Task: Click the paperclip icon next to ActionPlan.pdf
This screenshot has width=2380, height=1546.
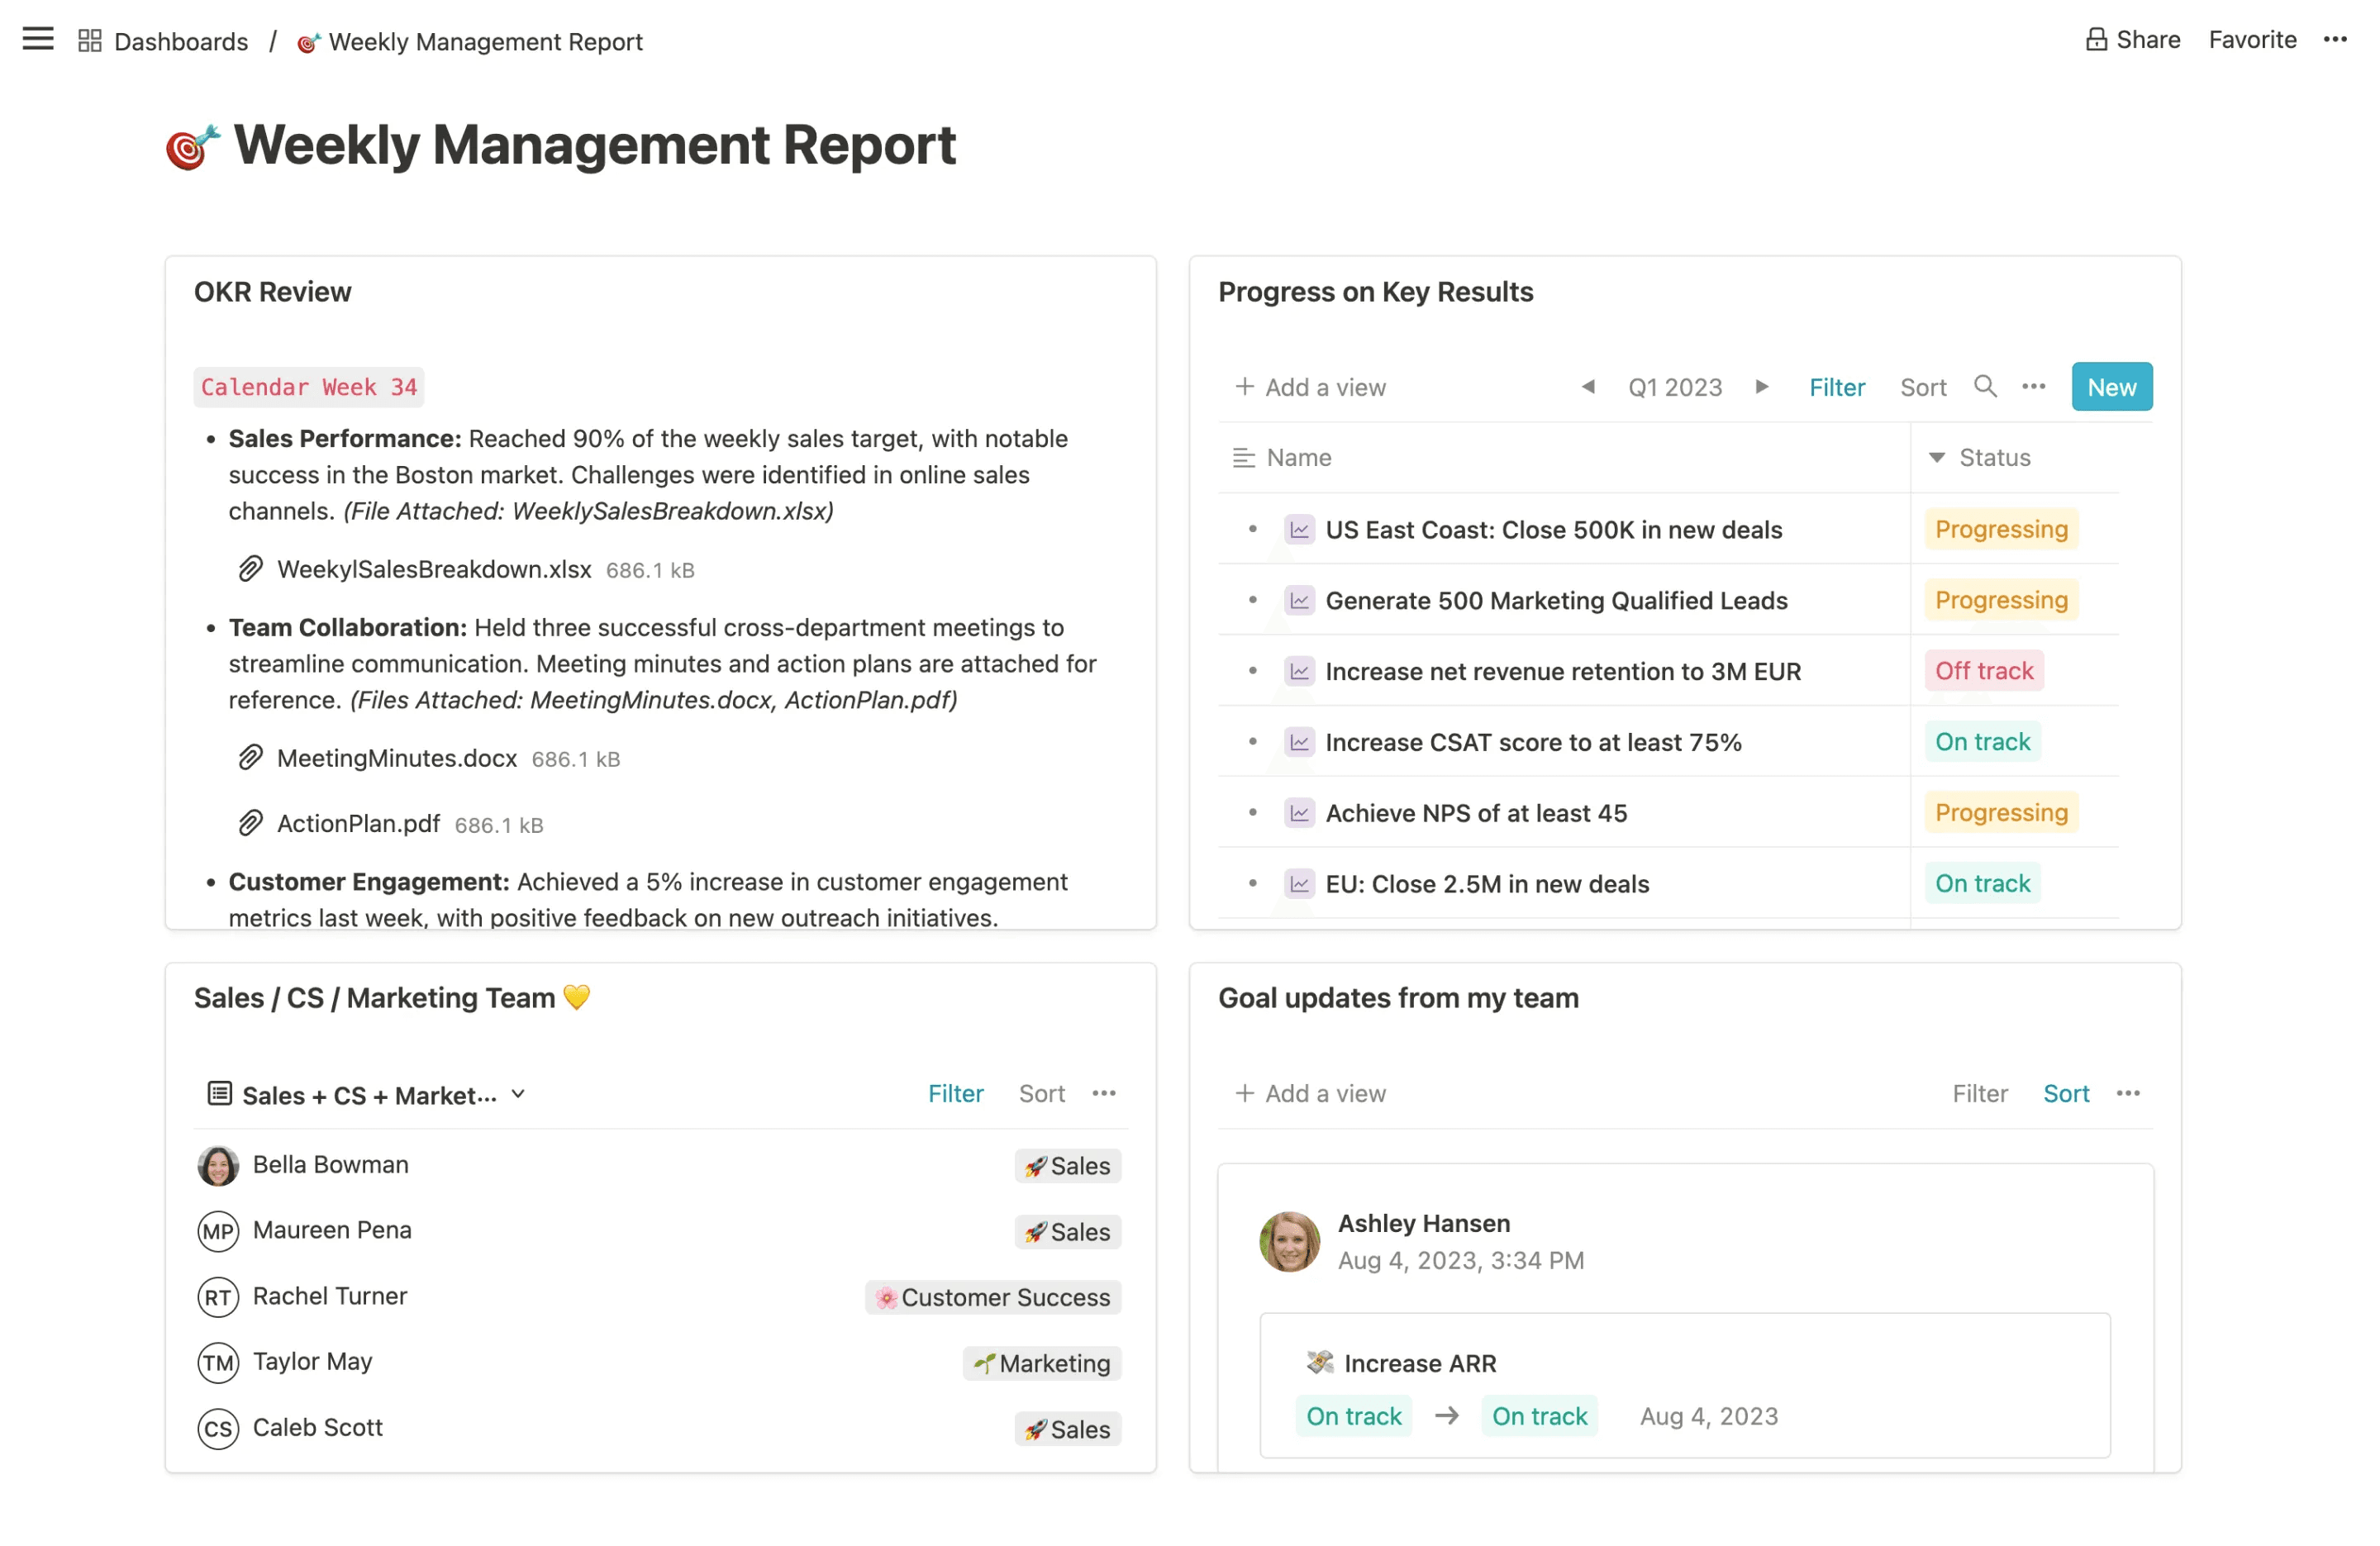Action: pyautogui.click(x=251, y=822)
